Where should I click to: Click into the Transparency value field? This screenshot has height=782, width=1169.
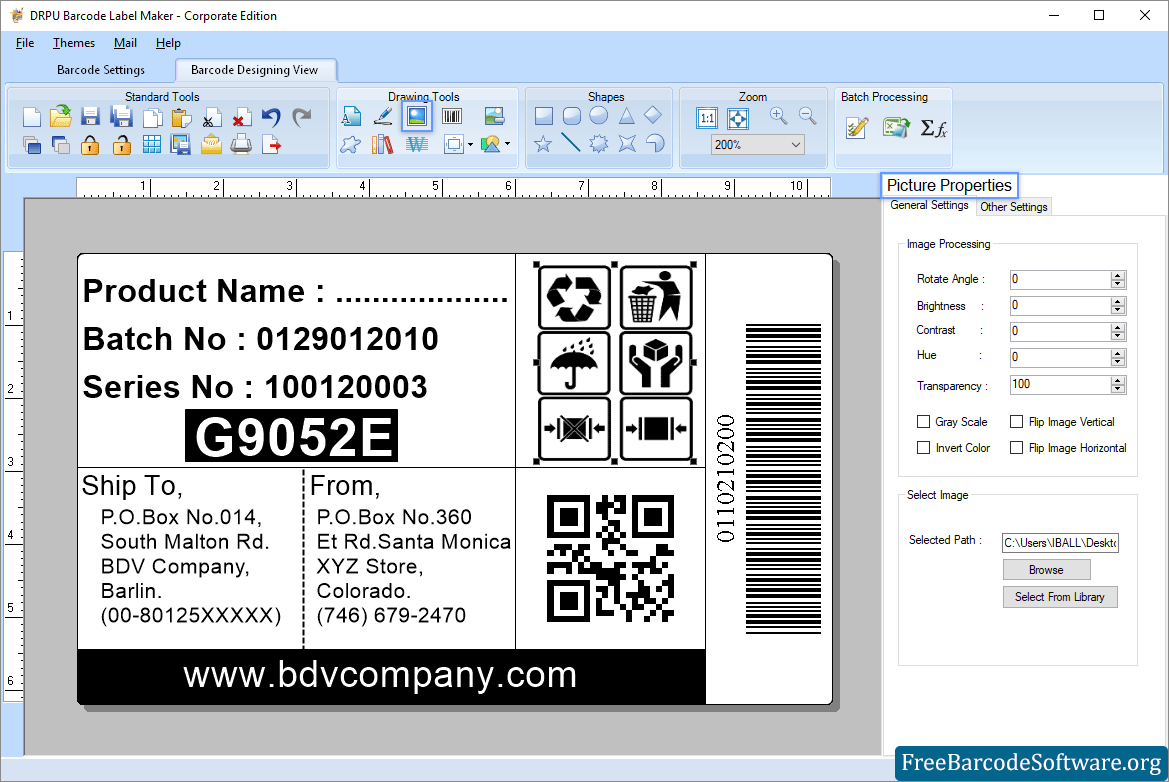click(x=1060, y=385)
